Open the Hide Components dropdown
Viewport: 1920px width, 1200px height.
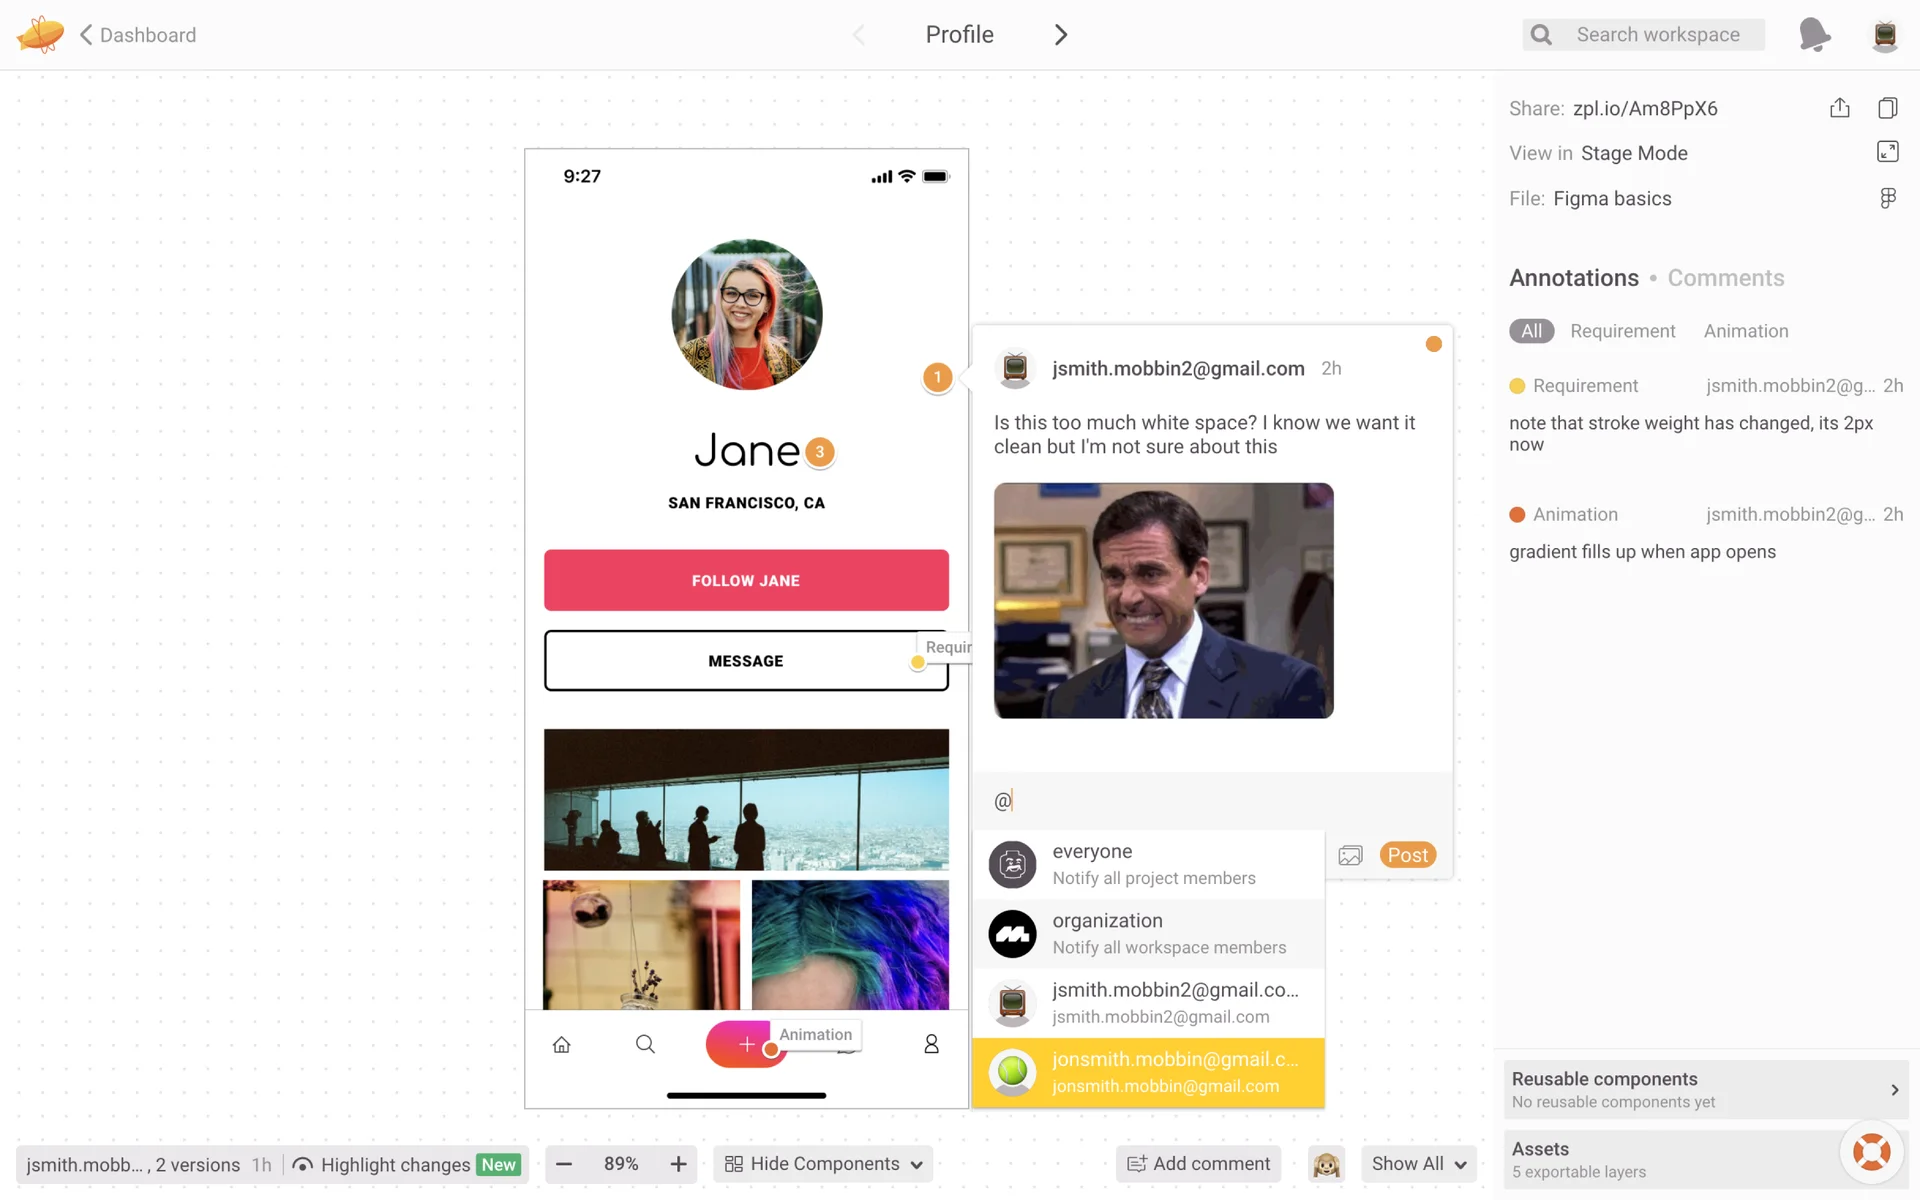point(824,1164)
